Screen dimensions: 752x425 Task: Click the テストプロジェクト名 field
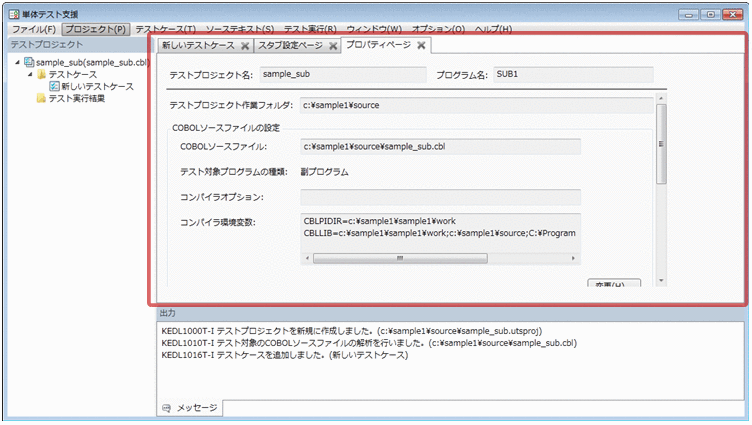pyautogui.click(x=343, y=74)
